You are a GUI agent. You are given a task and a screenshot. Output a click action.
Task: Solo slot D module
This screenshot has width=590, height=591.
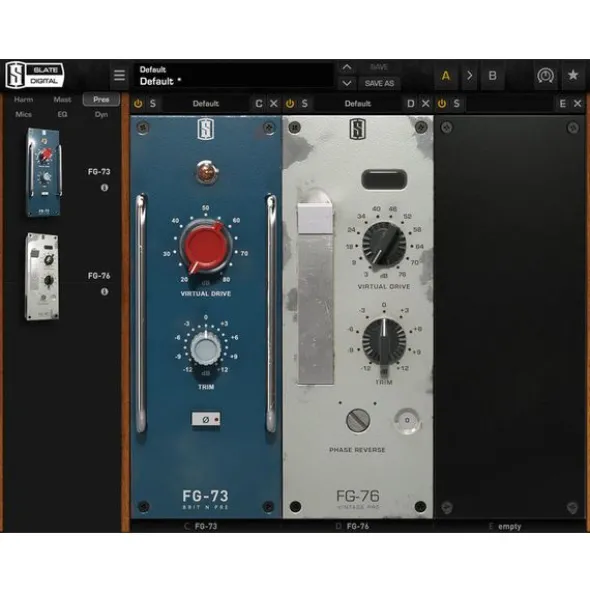tap(305, 104)
